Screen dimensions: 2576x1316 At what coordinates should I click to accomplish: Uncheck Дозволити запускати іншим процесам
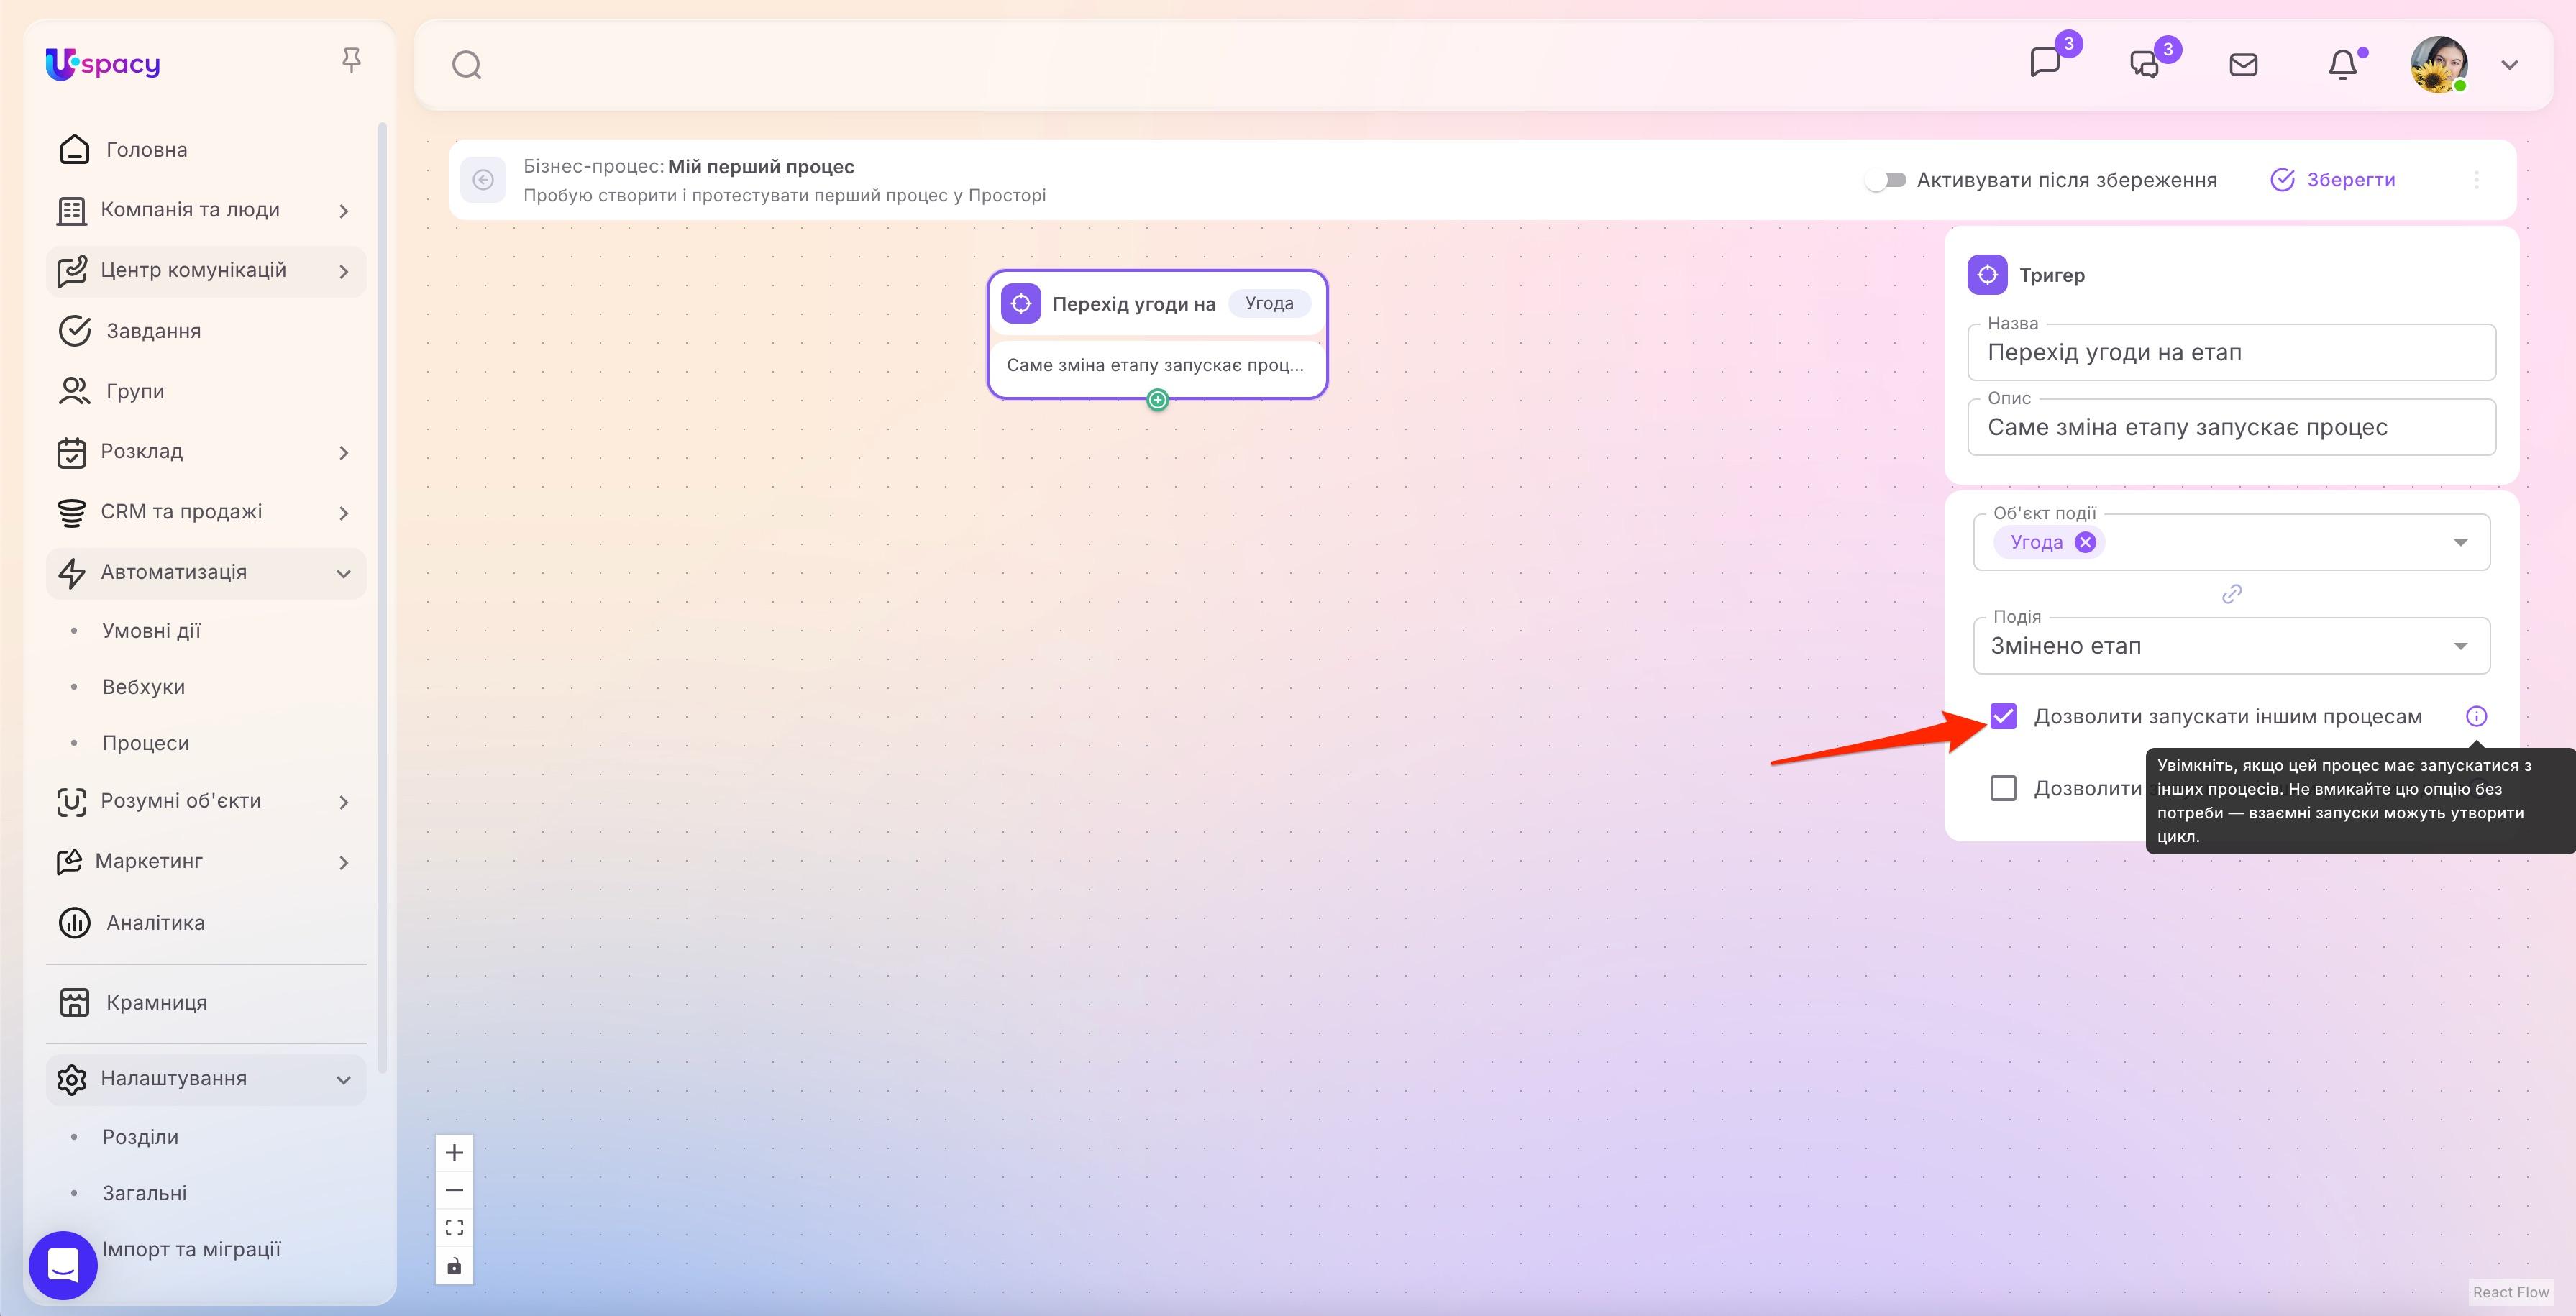coord(2004,716)
